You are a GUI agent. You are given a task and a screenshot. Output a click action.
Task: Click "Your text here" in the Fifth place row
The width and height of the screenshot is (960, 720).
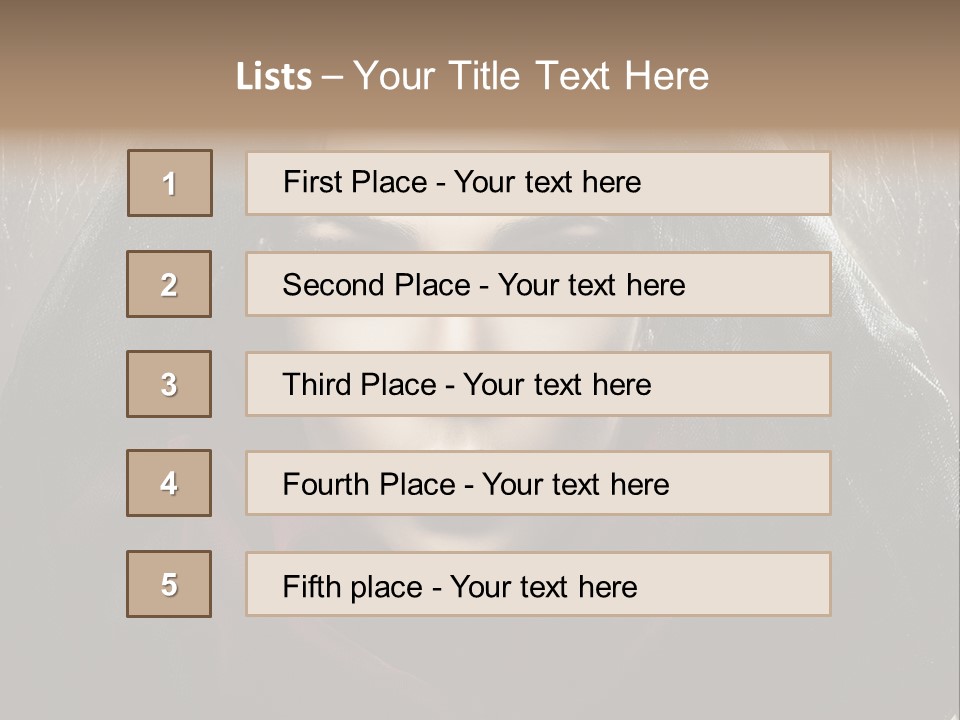point(543,586)
